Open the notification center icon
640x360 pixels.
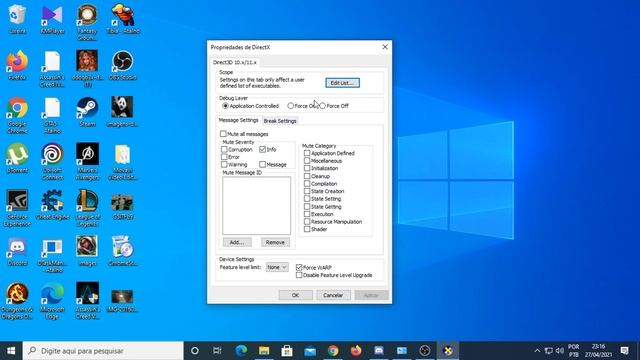[x=624, y=351]
